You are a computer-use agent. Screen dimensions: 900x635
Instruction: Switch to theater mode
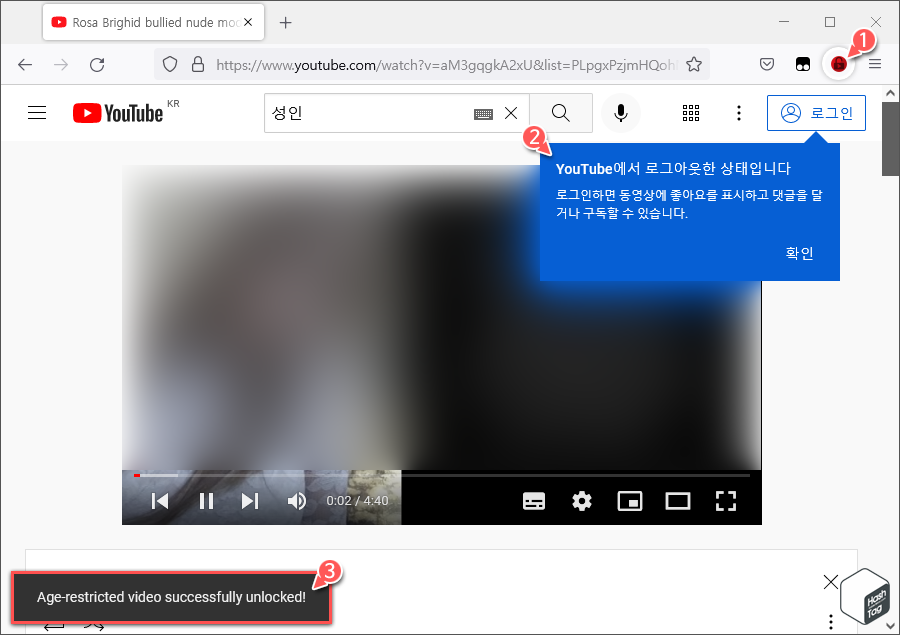(x=678, y=501)
